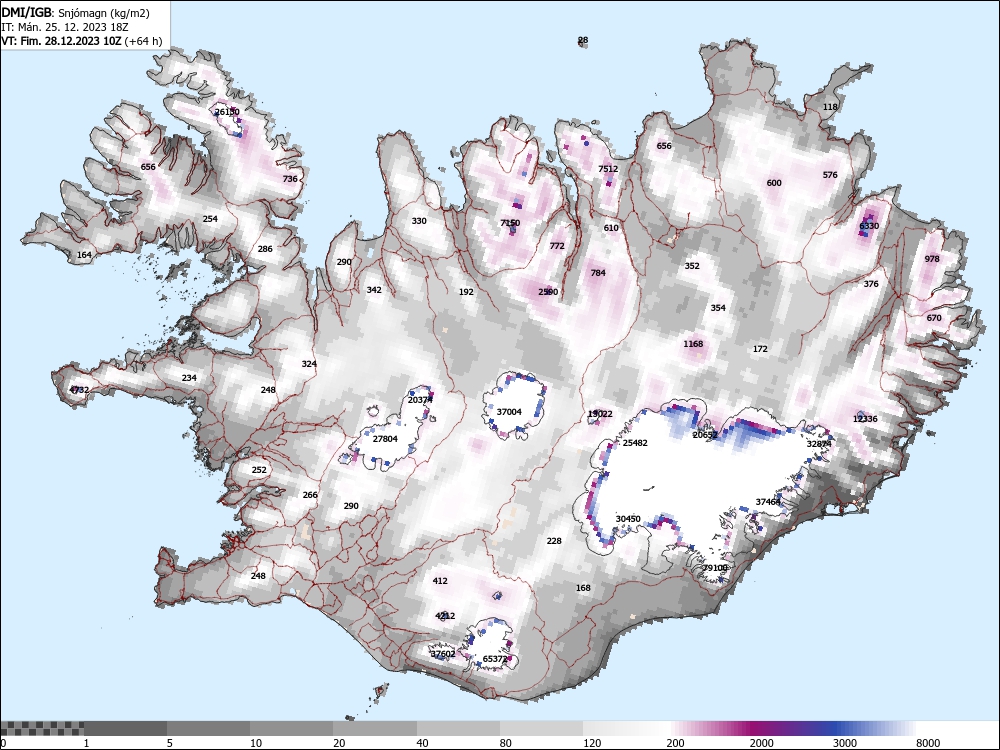The image size is (1000, 750).
Task: Click the legend segment between 1 and 5
Action: pyautogui.click(x=125, y=728)
